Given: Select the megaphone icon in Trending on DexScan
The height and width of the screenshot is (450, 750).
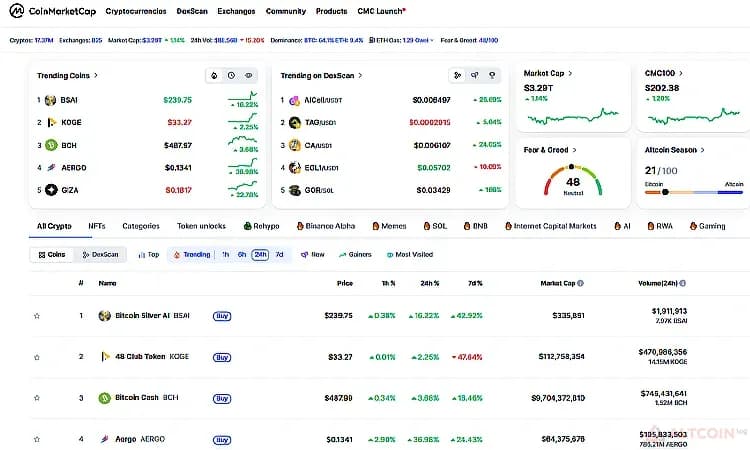Looking at the screenshot, I should click(474, 76).
